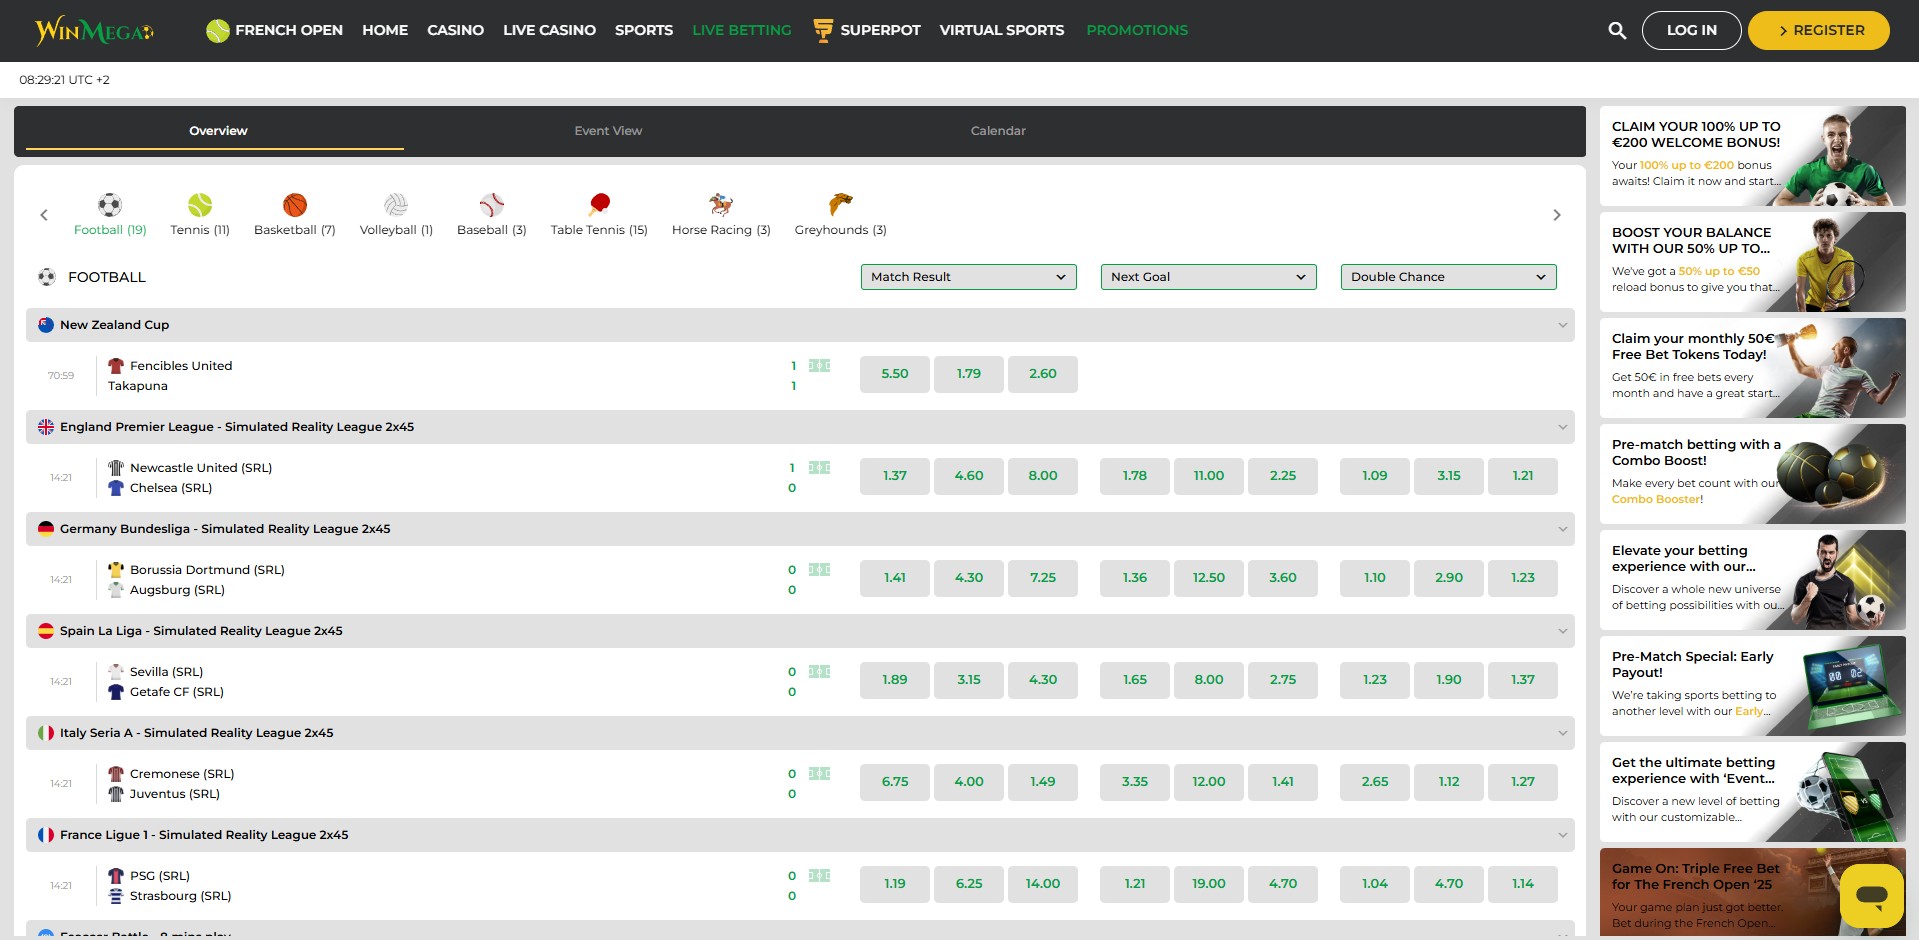Open the monthly Free Bet Tokens promo
Viewport: 1919px width, 940px height.
click(x=1752, y=368)
